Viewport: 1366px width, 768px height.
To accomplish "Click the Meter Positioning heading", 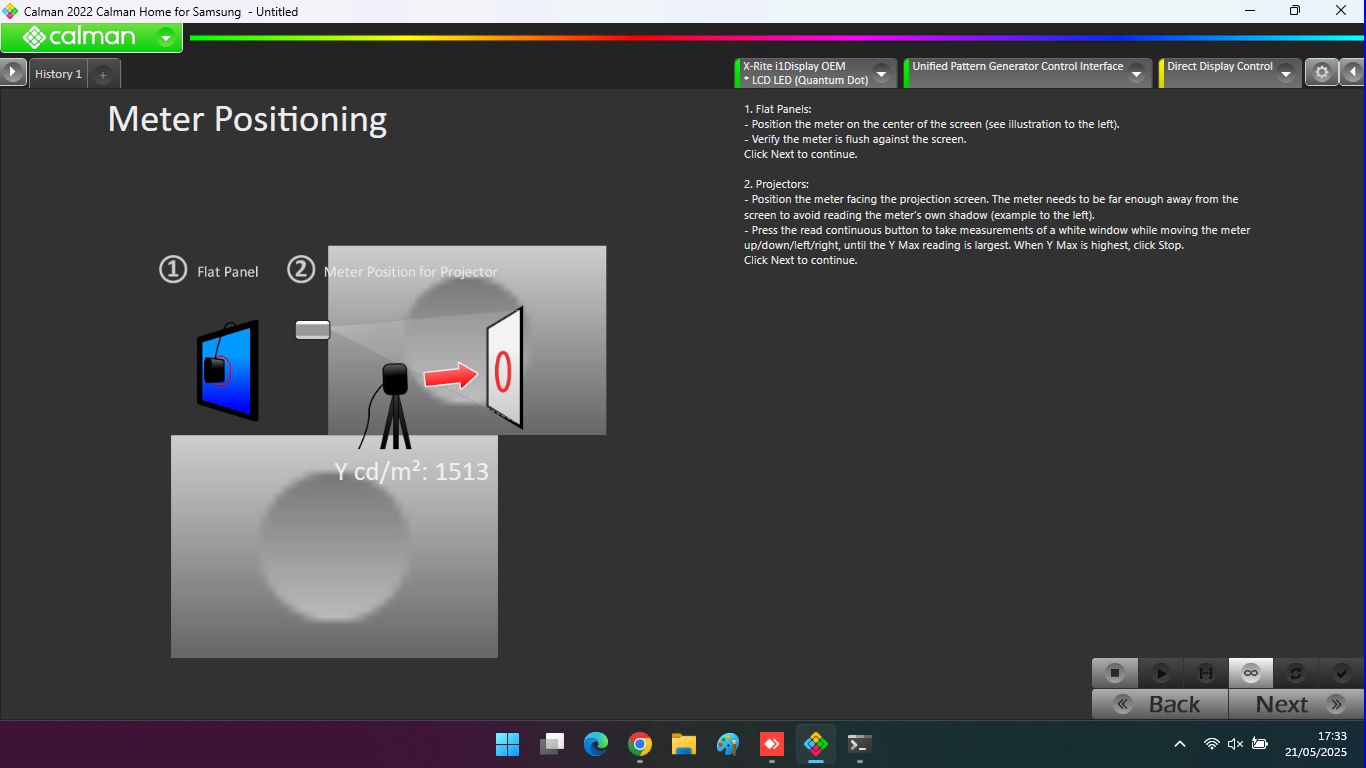I will [247, 119].
